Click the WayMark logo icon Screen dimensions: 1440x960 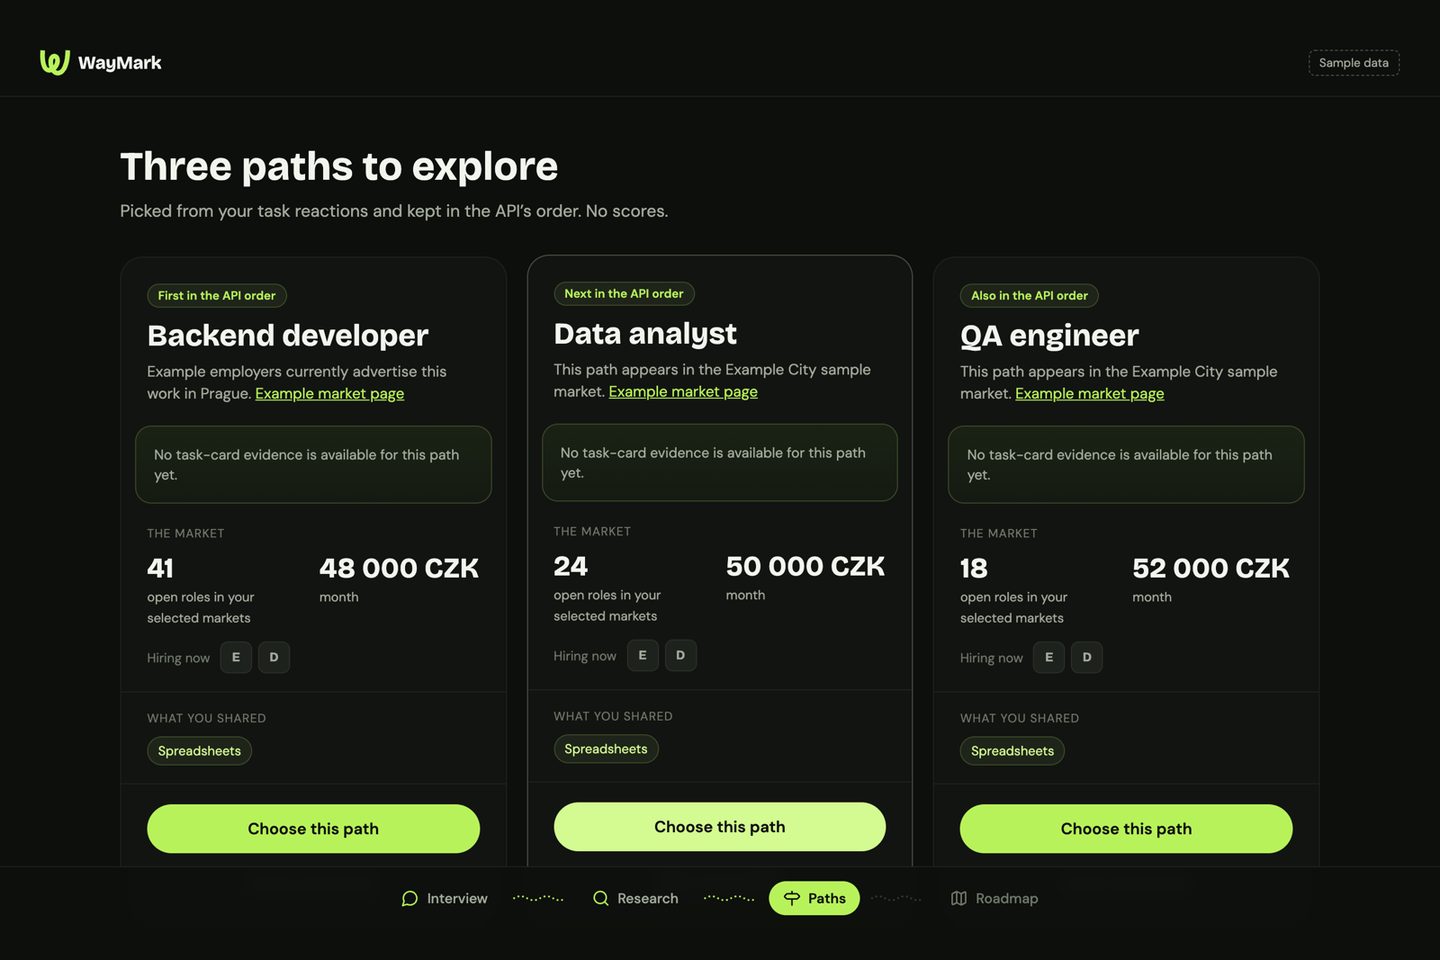pos(54,62)
